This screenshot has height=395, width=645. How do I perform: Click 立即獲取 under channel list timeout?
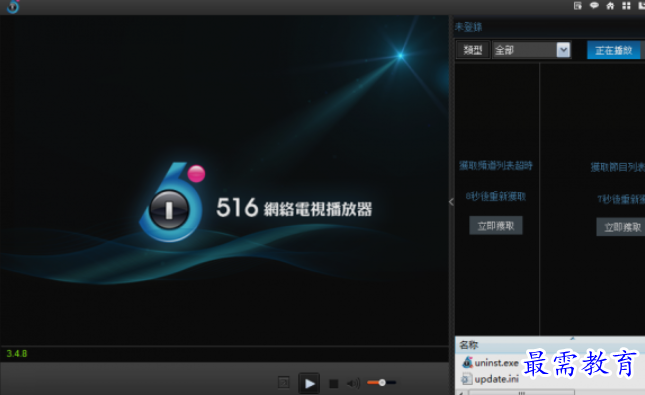(x=496, y=226)
